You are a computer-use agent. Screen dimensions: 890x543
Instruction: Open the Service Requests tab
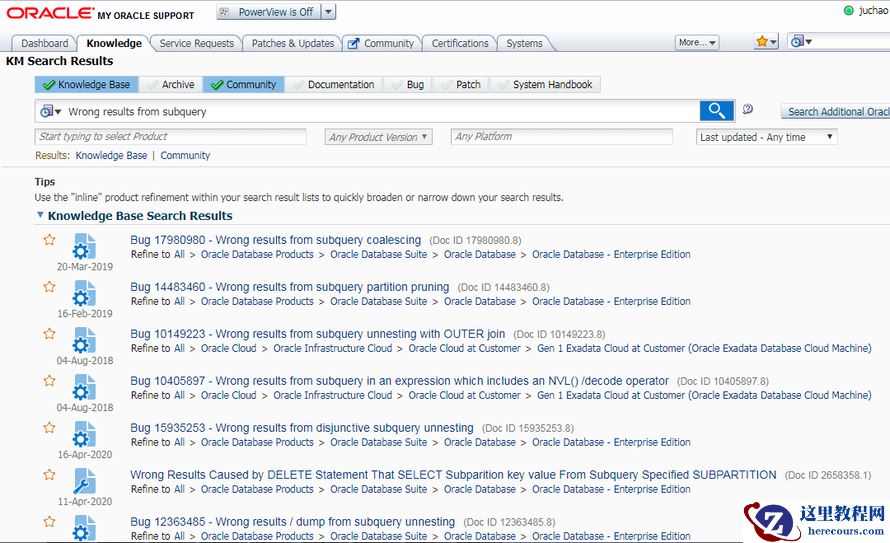[x=196, y=43]
